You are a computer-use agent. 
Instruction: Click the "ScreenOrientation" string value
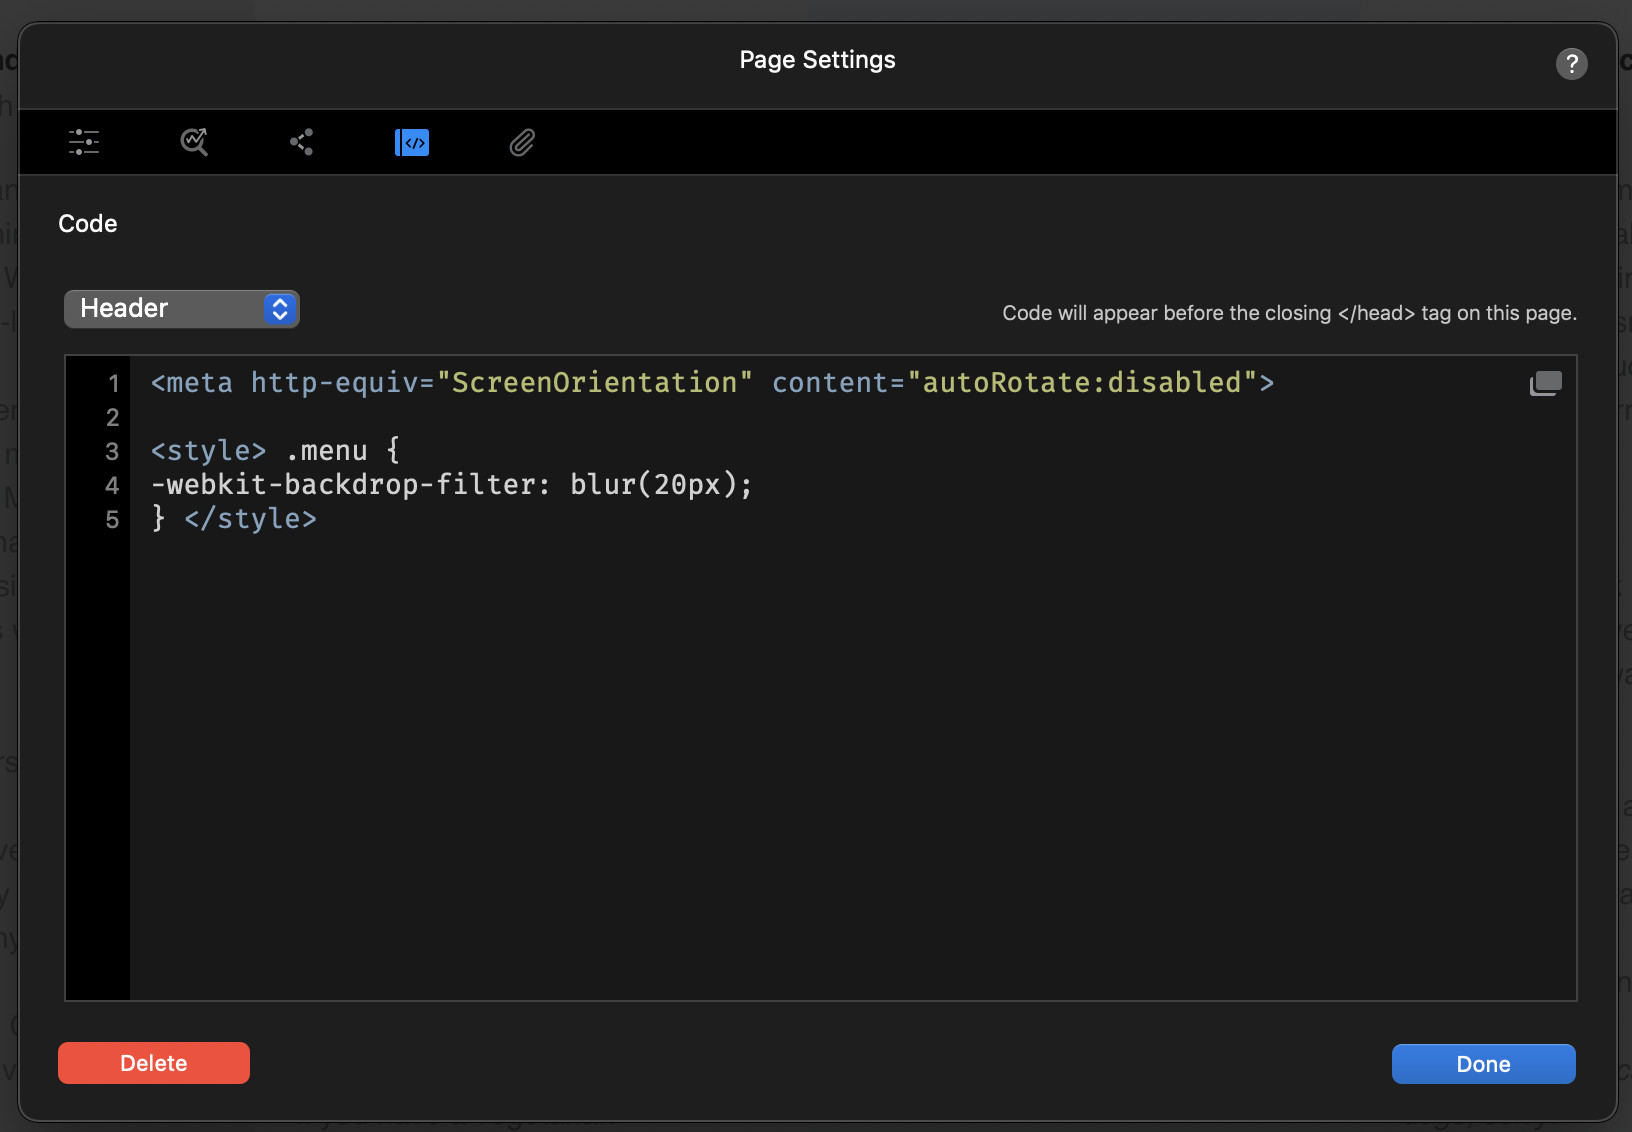pos(594,383)
